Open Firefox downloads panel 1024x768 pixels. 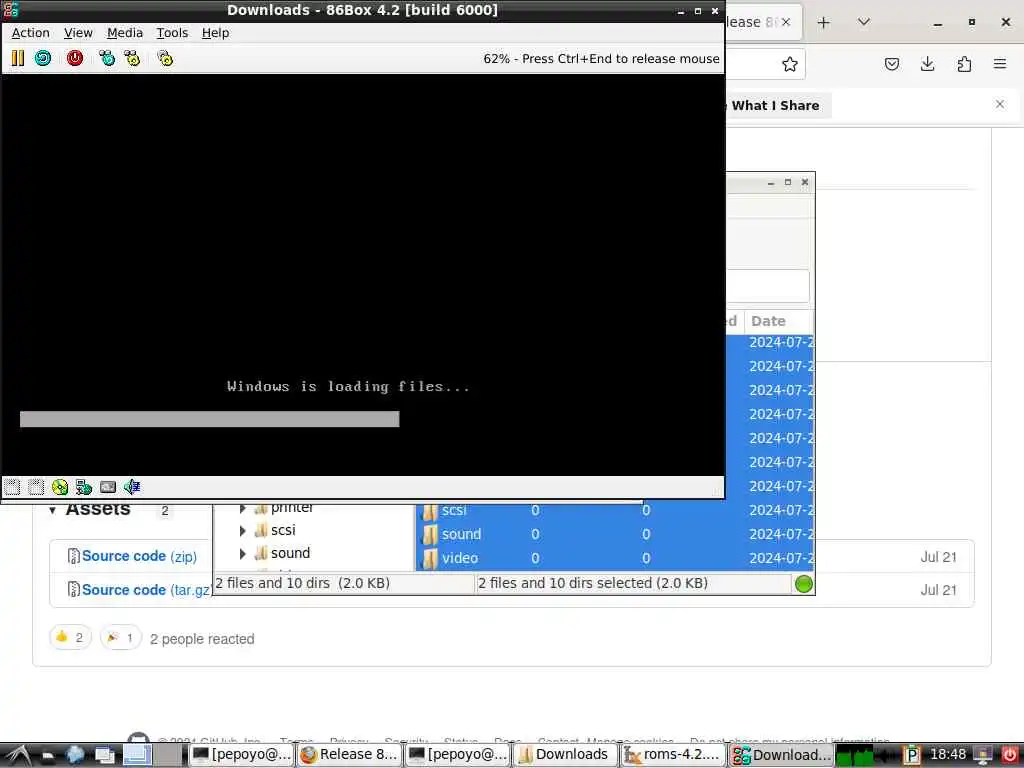[x=927, y=64]
